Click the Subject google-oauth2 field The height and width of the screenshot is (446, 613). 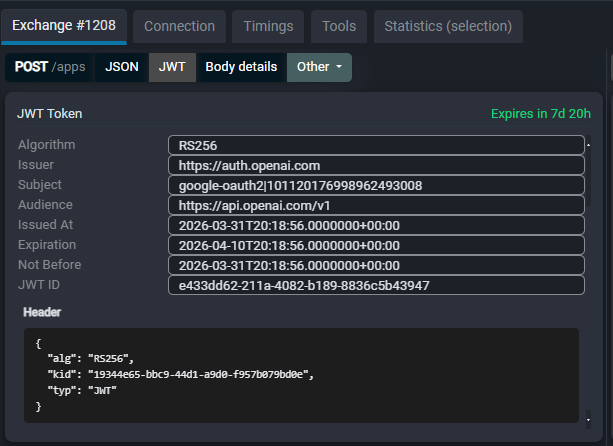point(376,185)
